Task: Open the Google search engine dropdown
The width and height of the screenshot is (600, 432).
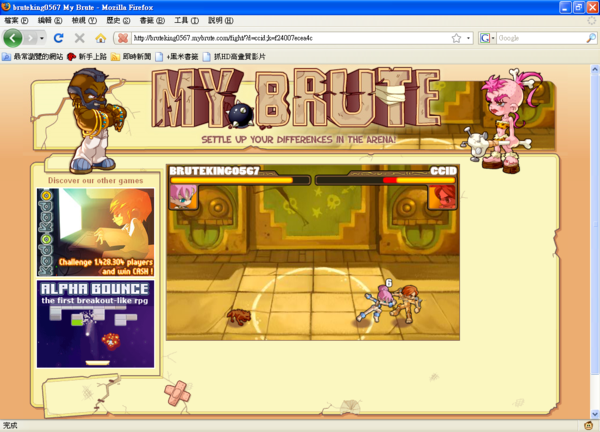Action: [487, 38]
